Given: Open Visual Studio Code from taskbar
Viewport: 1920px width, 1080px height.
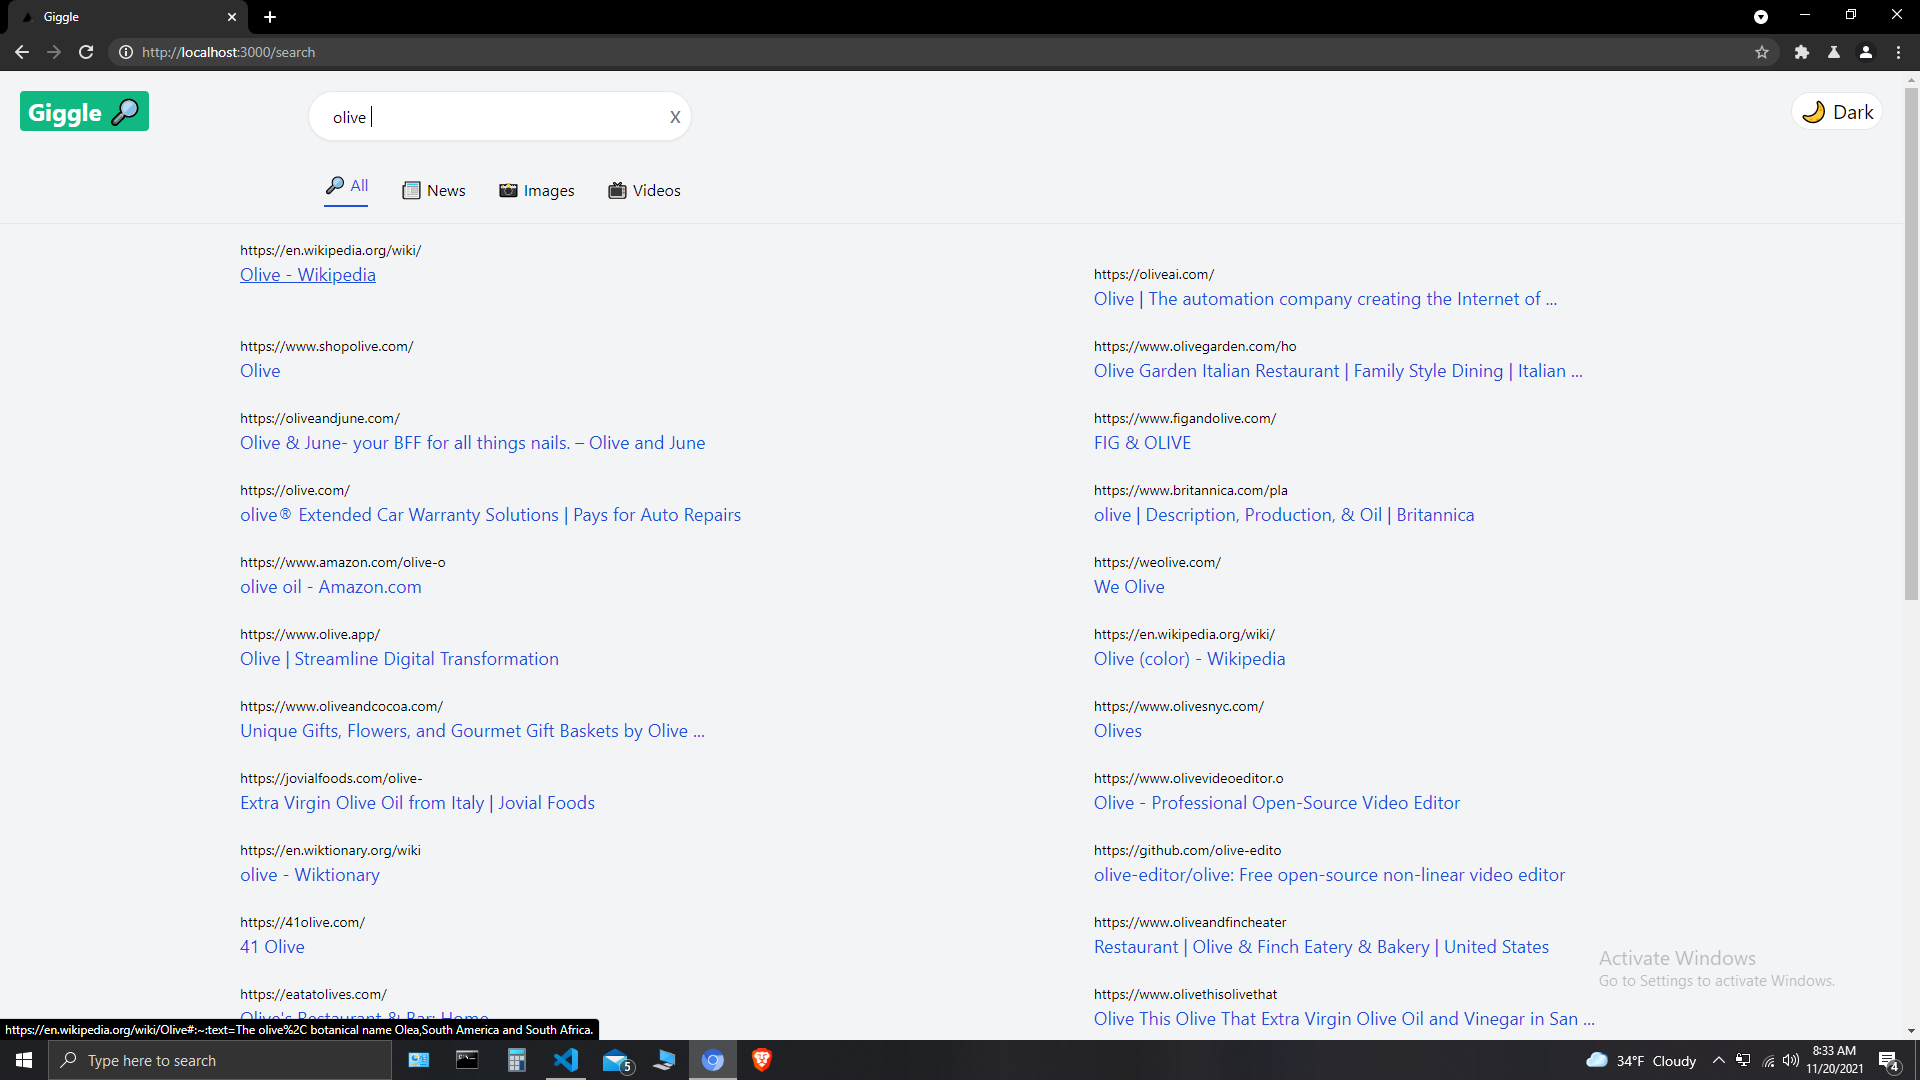Looking at the screenshot, I should click(x=566, y=1060).
